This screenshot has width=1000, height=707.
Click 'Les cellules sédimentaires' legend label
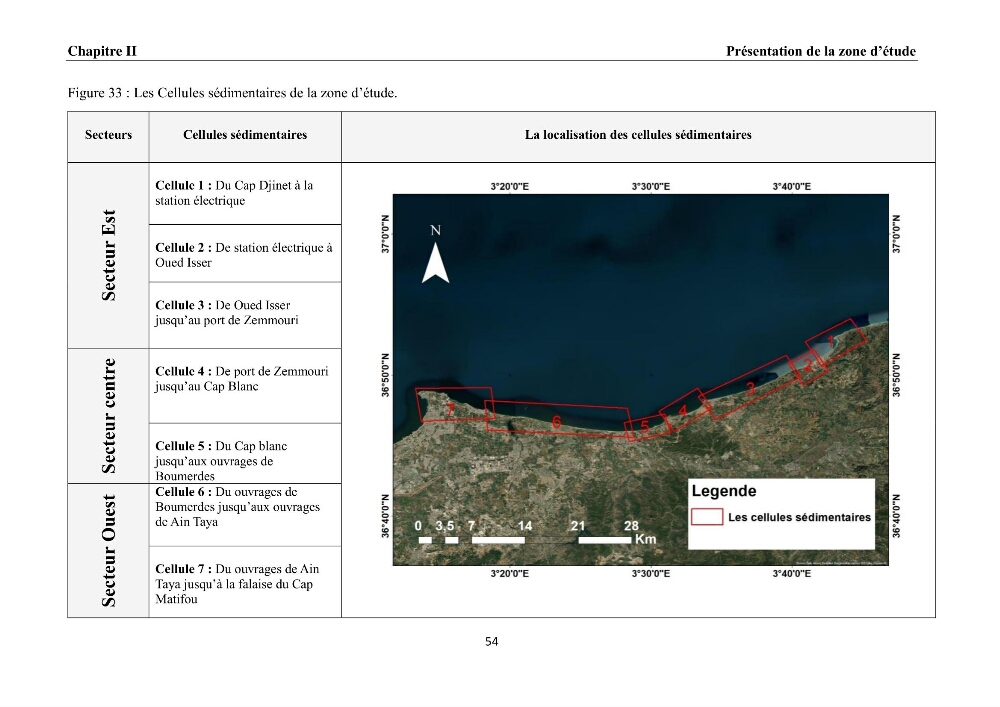point(799,517)
